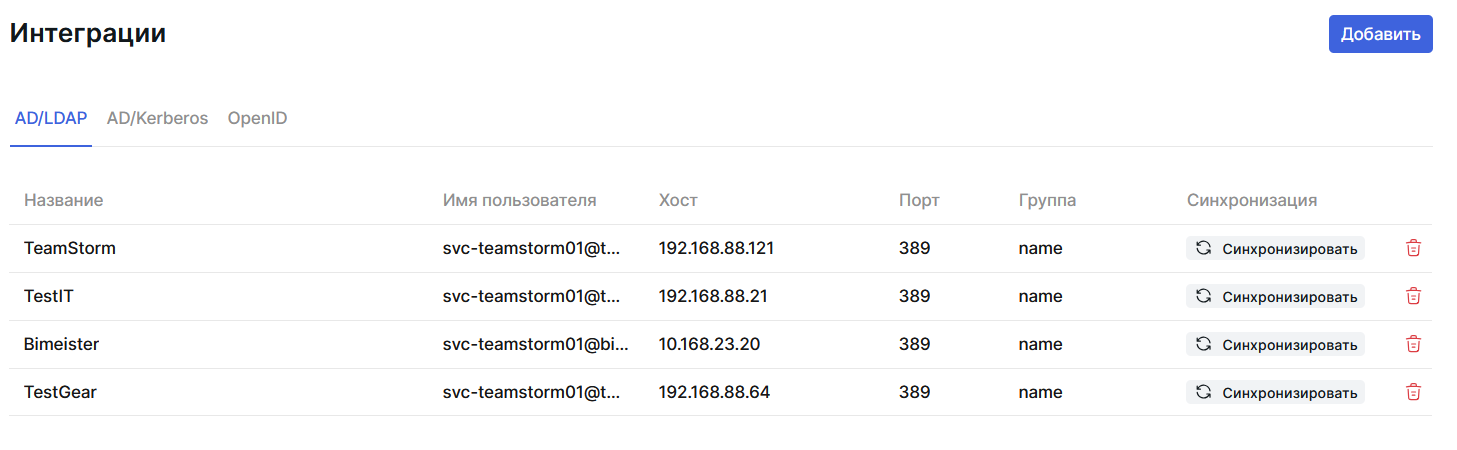Select host 10.168.23.20 cell
1457x450 pixels.
point(709,344)
